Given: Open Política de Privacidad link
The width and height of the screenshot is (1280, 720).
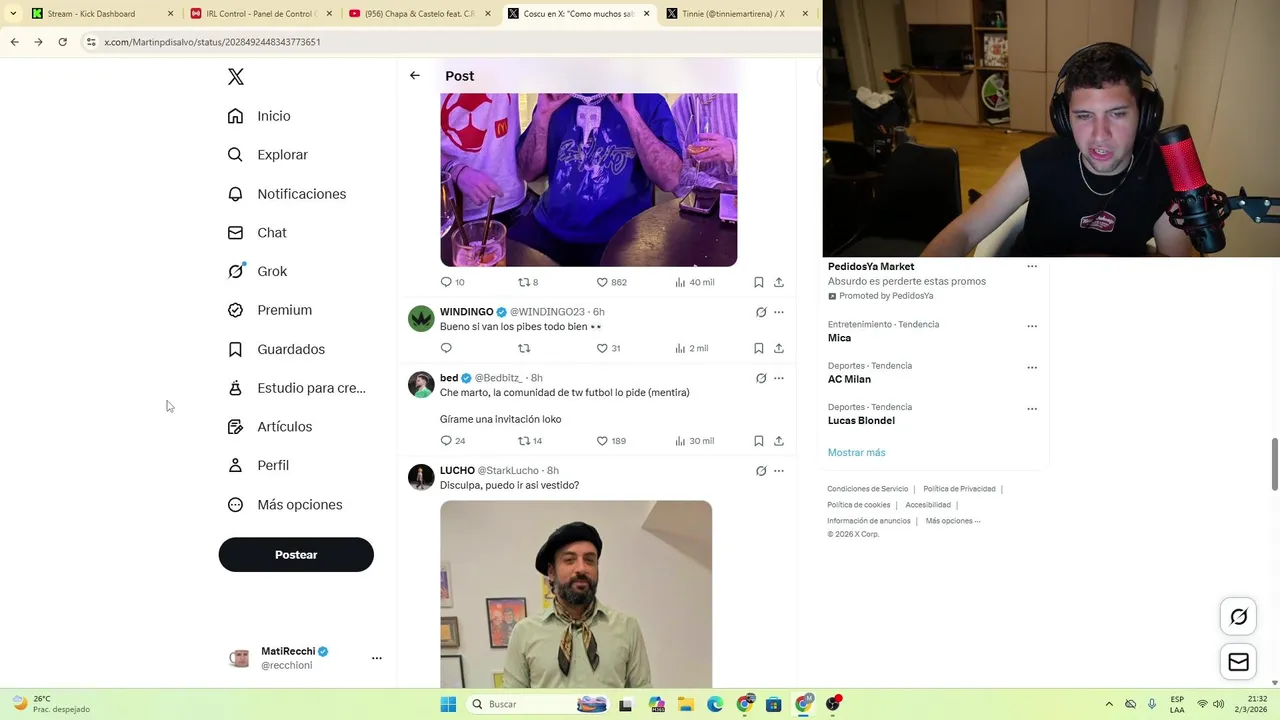Looking at the screenshot, I should coord(959,489).
